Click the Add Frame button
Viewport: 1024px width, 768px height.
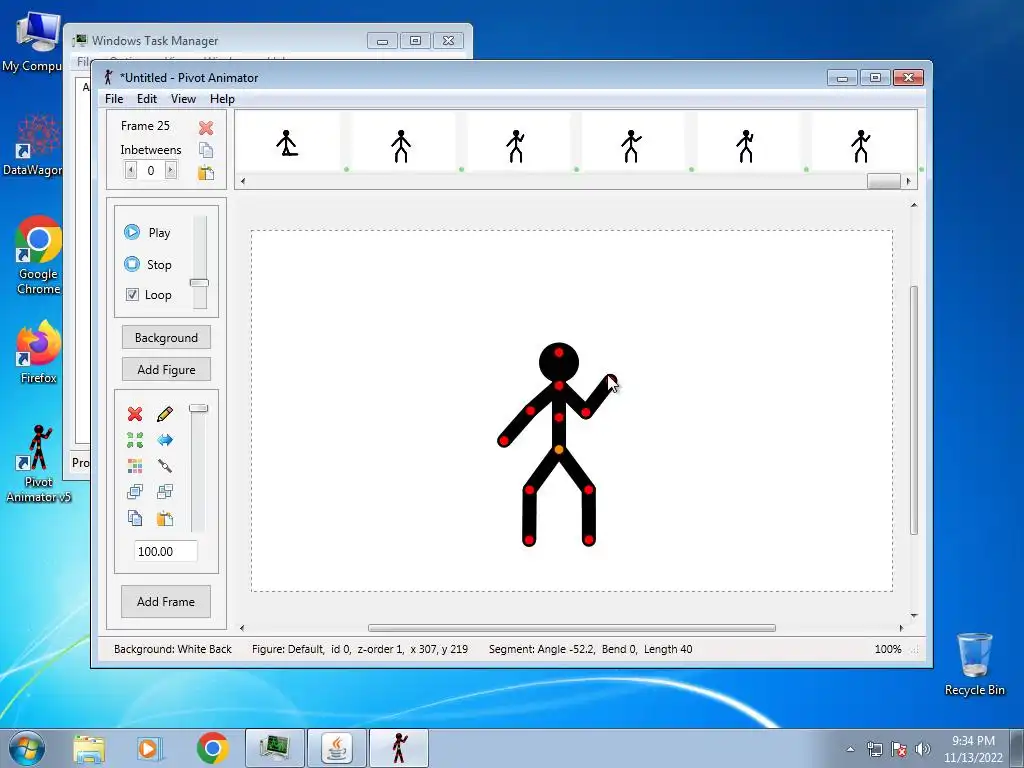pyautogui.click(x=166, y=601)
